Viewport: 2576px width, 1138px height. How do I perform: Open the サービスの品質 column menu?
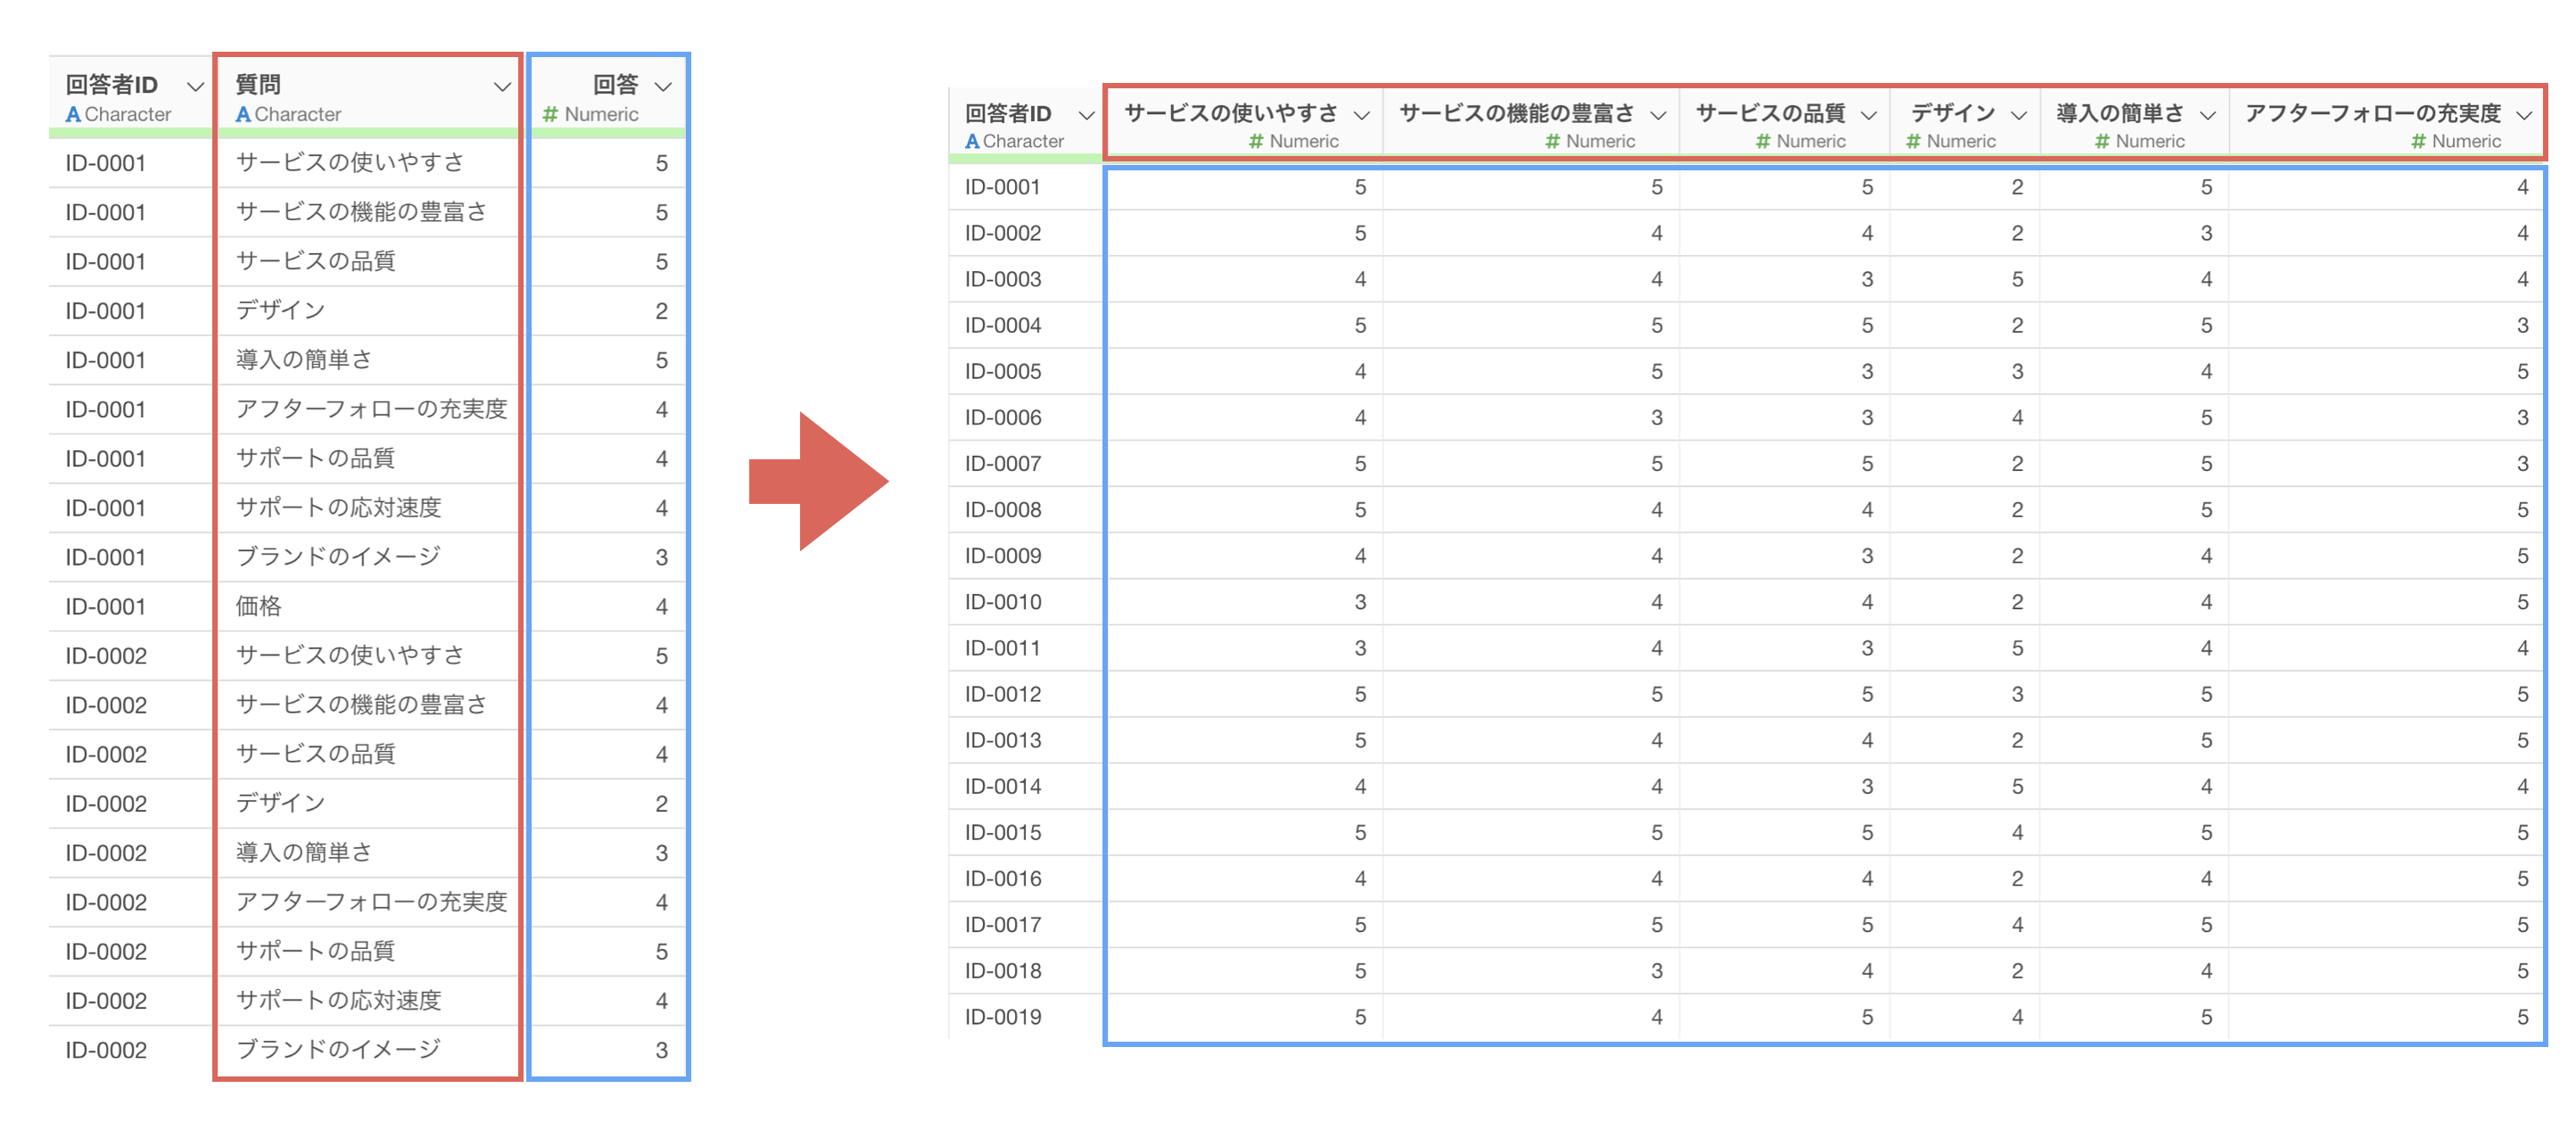[1868, 115]
